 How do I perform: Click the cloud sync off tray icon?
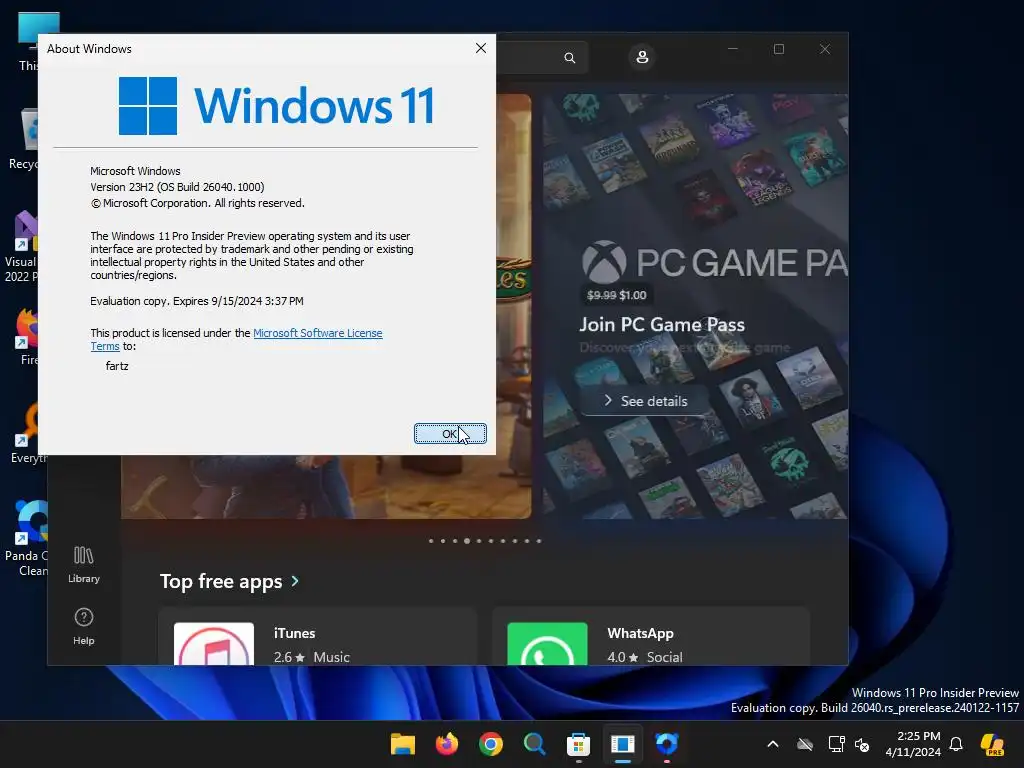805,744
